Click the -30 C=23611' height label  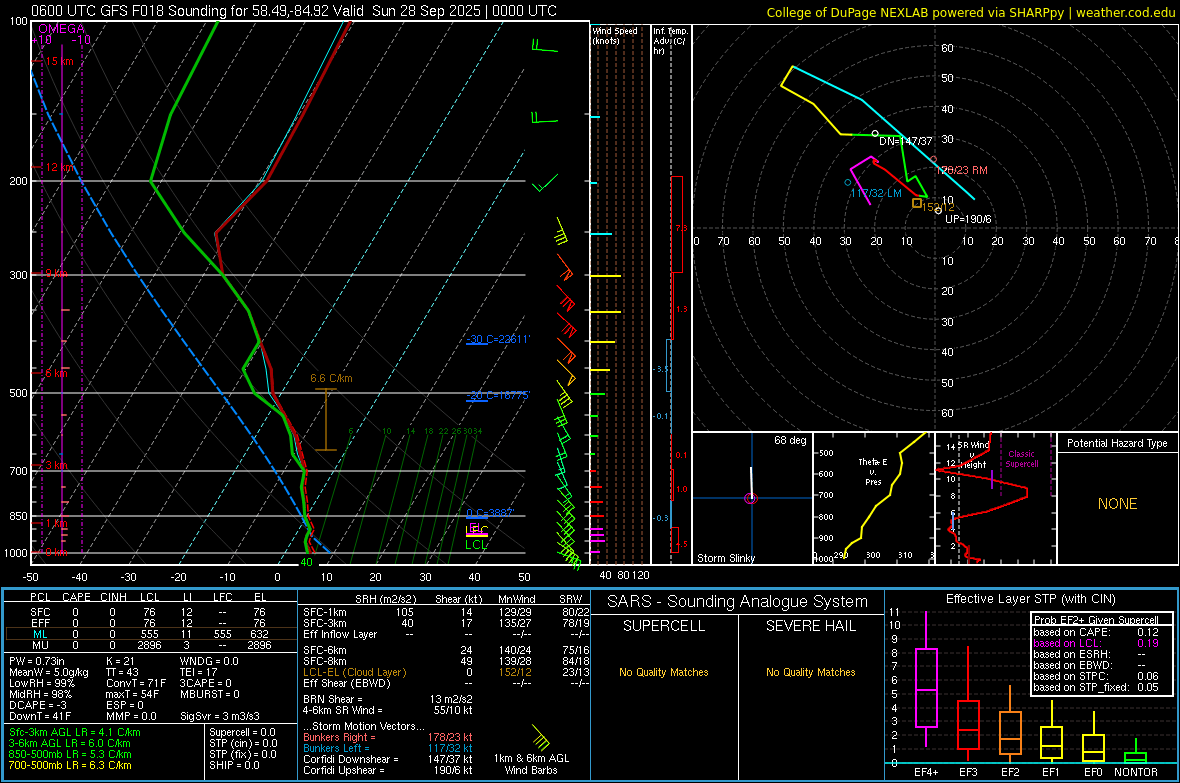coord(498,340)
